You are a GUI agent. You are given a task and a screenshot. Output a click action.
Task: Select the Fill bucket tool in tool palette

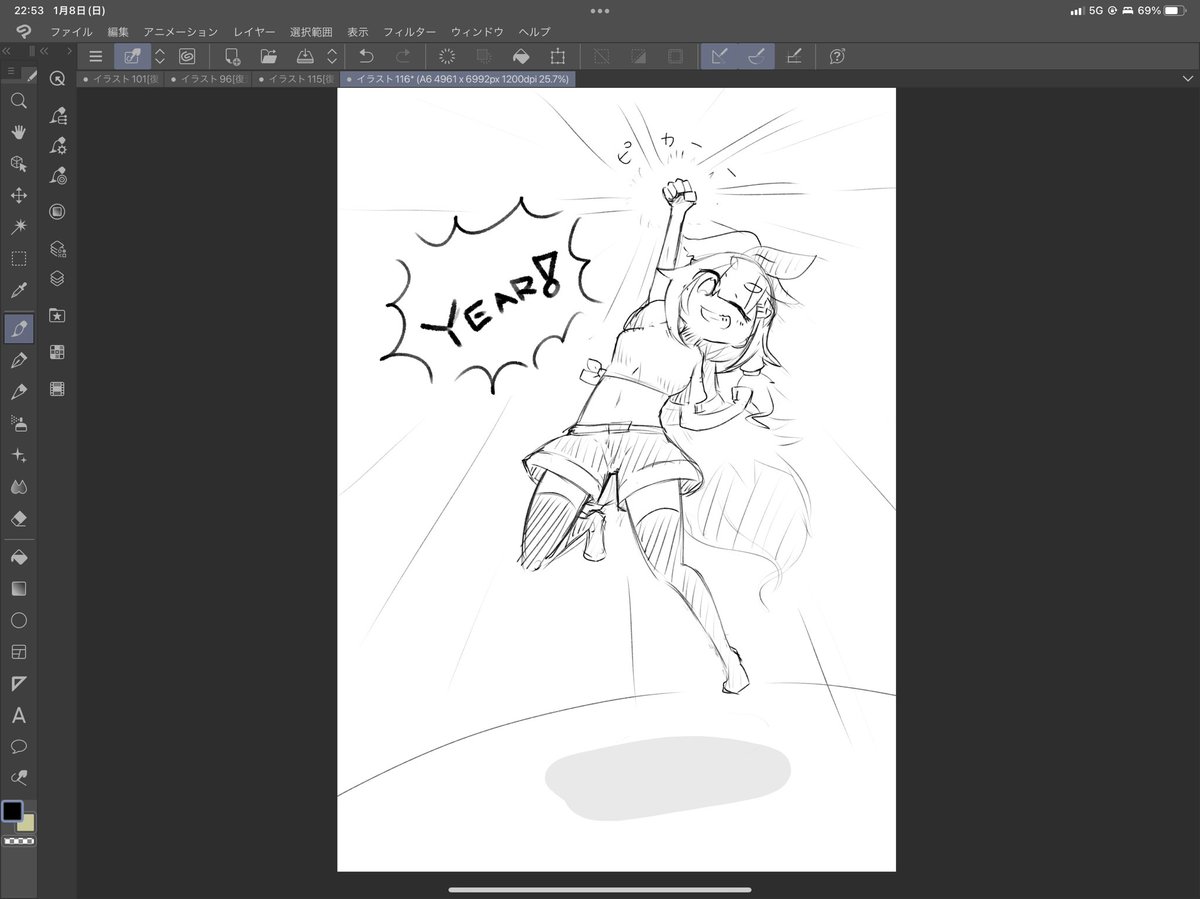(18, 557)
